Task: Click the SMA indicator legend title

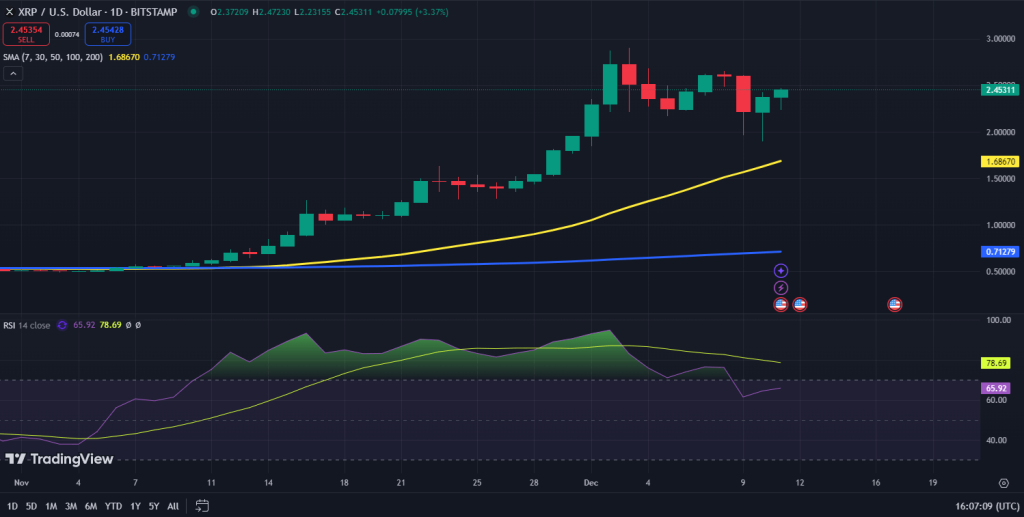Action: click(52, 57)
